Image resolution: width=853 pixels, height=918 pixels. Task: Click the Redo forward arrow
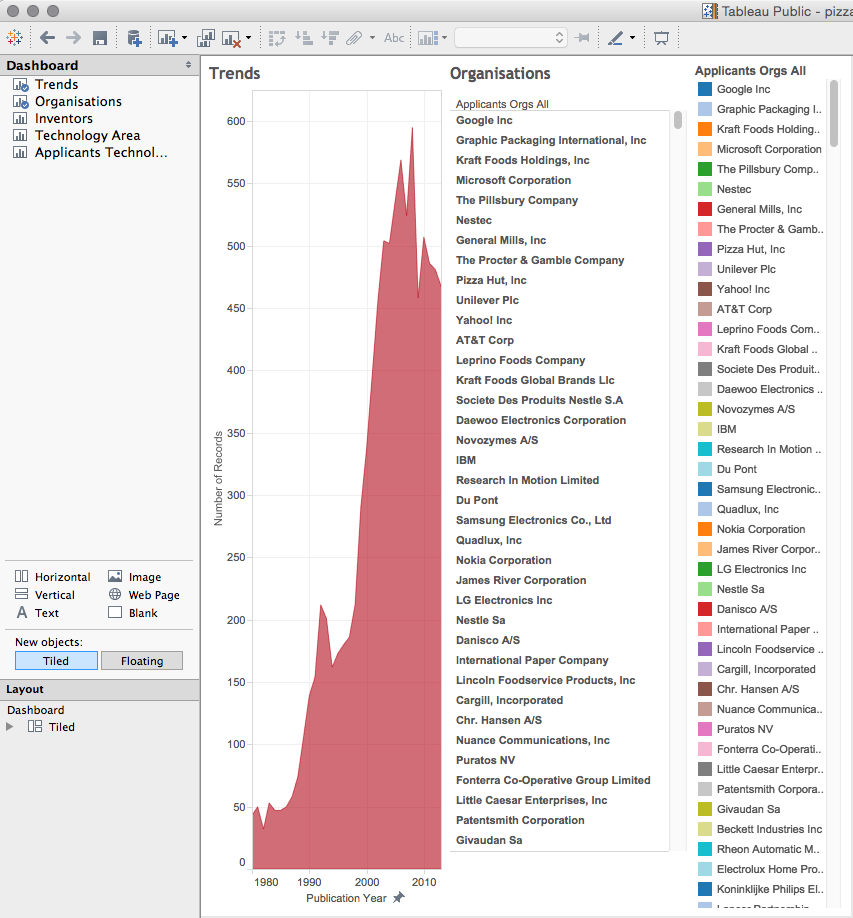click(x=73, y=38)
